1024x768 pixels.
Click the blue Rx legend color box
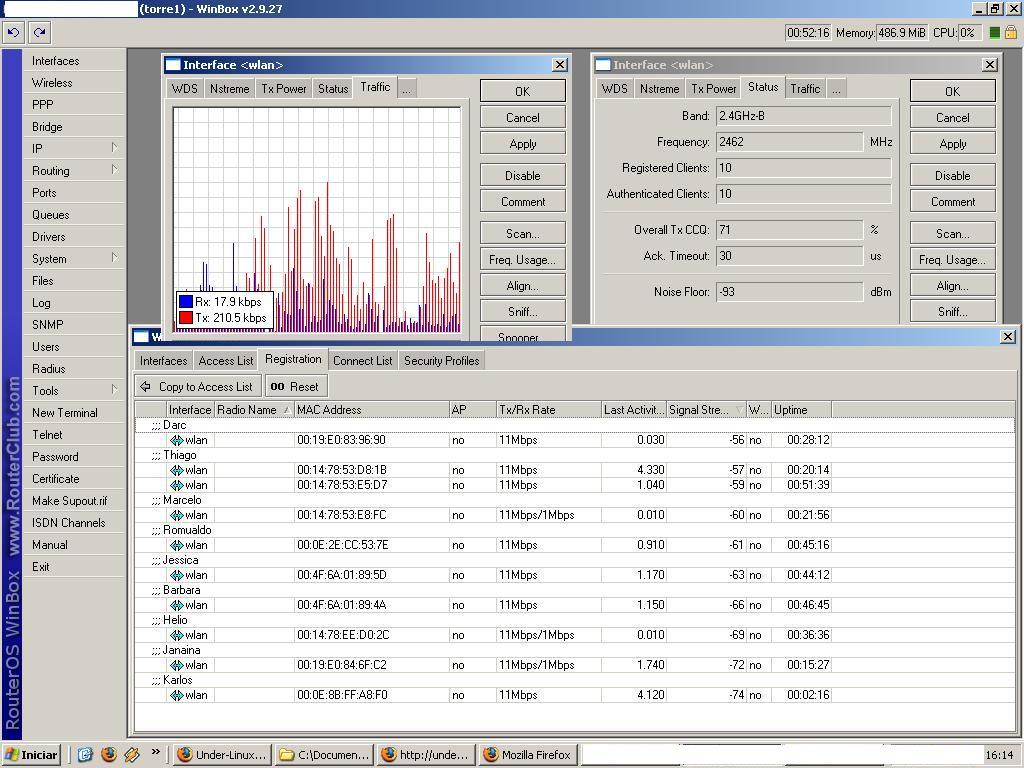185,302
